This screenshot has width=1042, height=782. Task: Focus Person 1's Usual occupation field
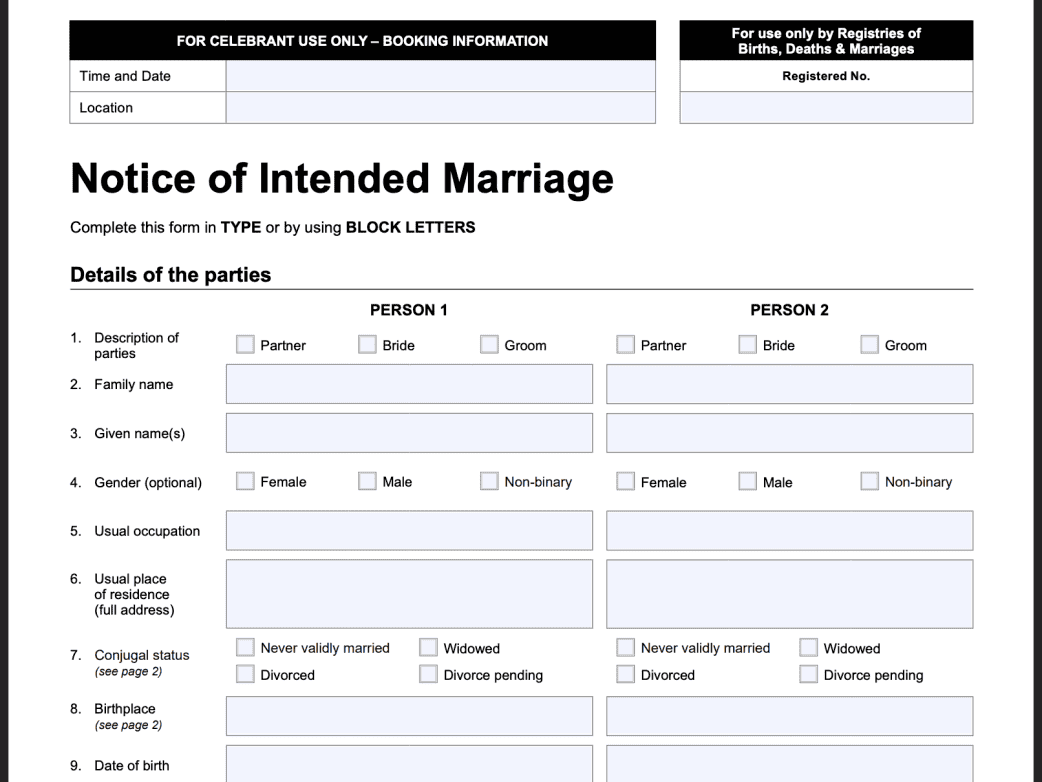click(x=409, y=531)
